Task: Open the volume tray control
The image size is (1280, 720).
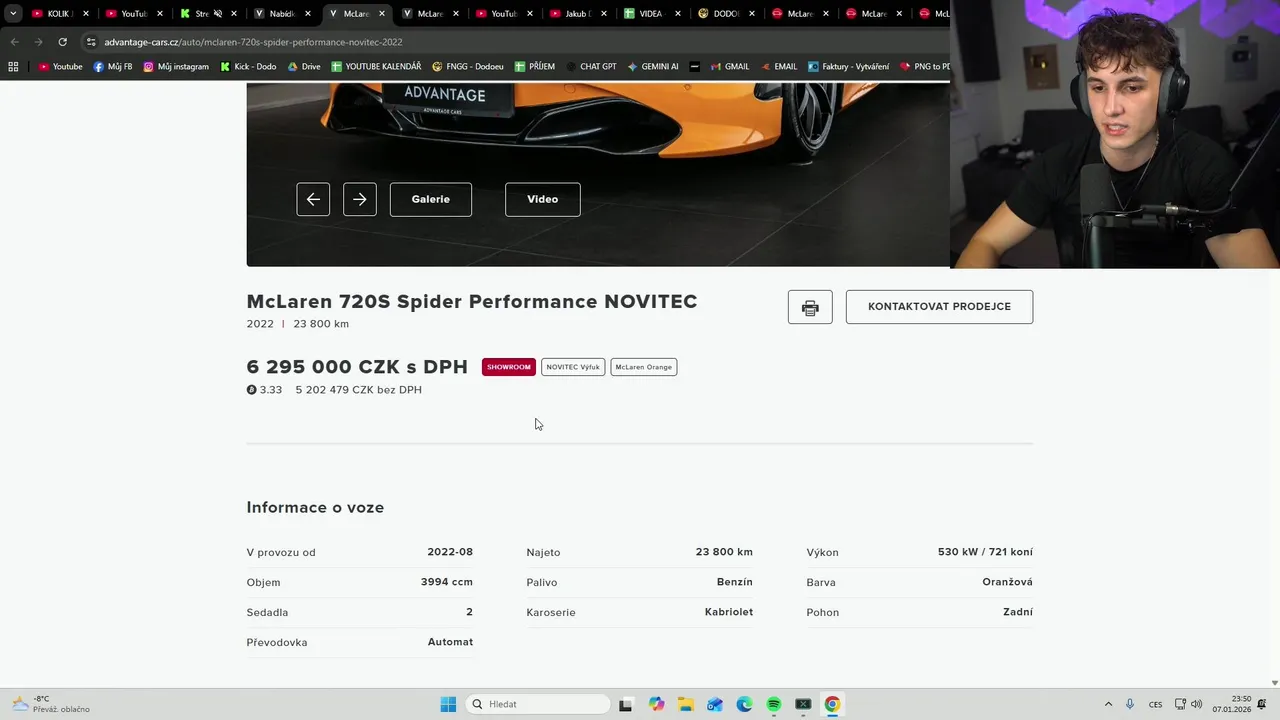Action: (1197, 704)
